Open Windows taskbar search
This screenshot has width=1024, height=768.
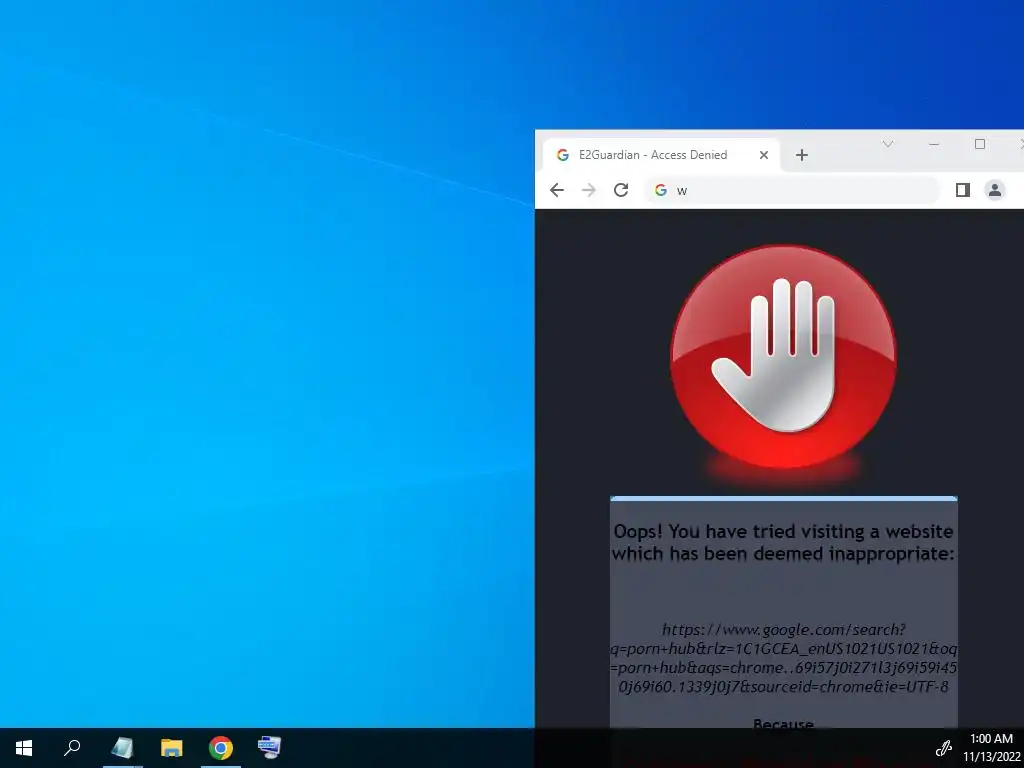pyautogui.click(x=72, y=748)
